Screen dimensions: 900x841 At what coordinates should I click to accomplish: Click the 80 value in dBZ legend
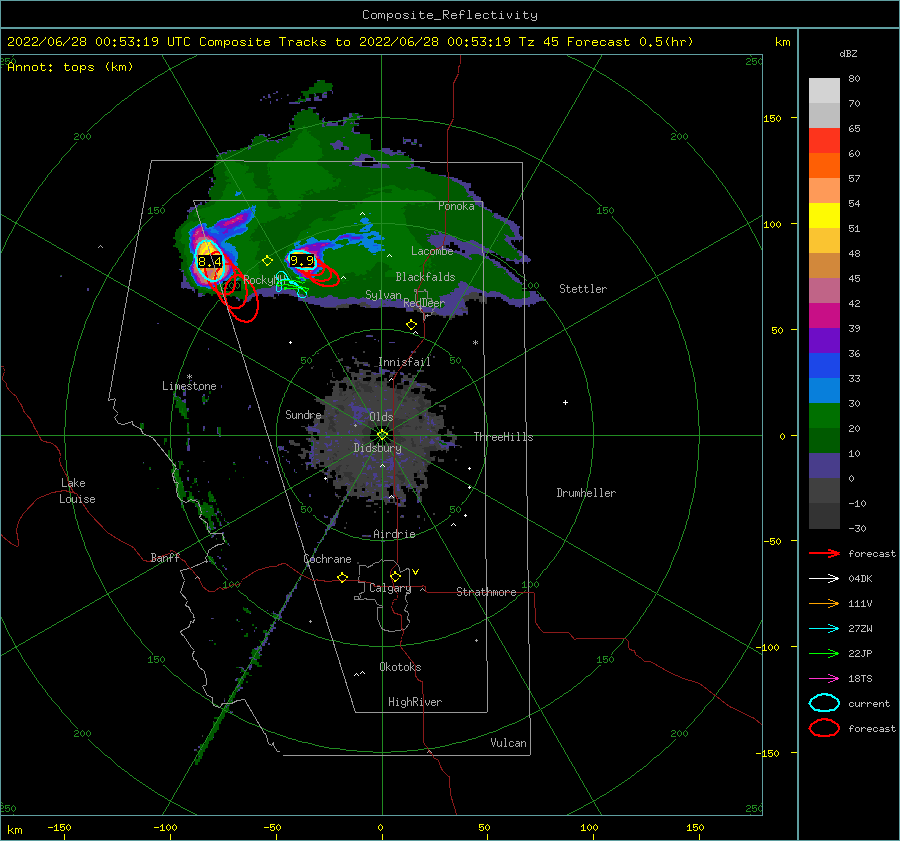(x=854, y=79)
